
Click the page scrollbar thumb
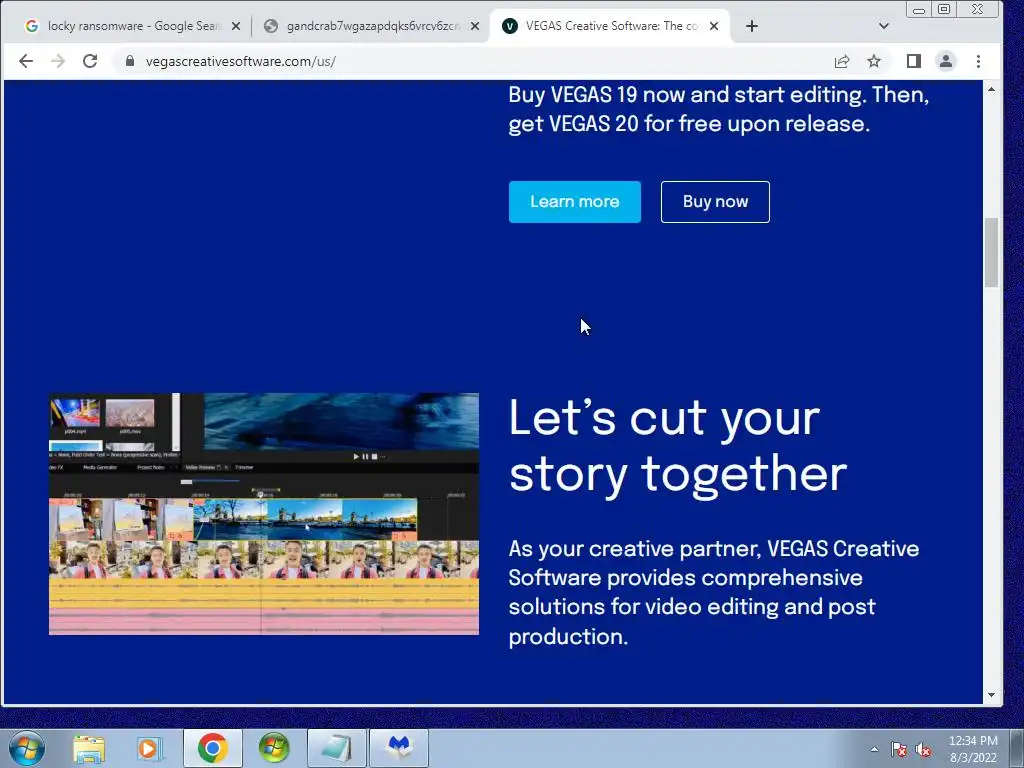[991, 253]
